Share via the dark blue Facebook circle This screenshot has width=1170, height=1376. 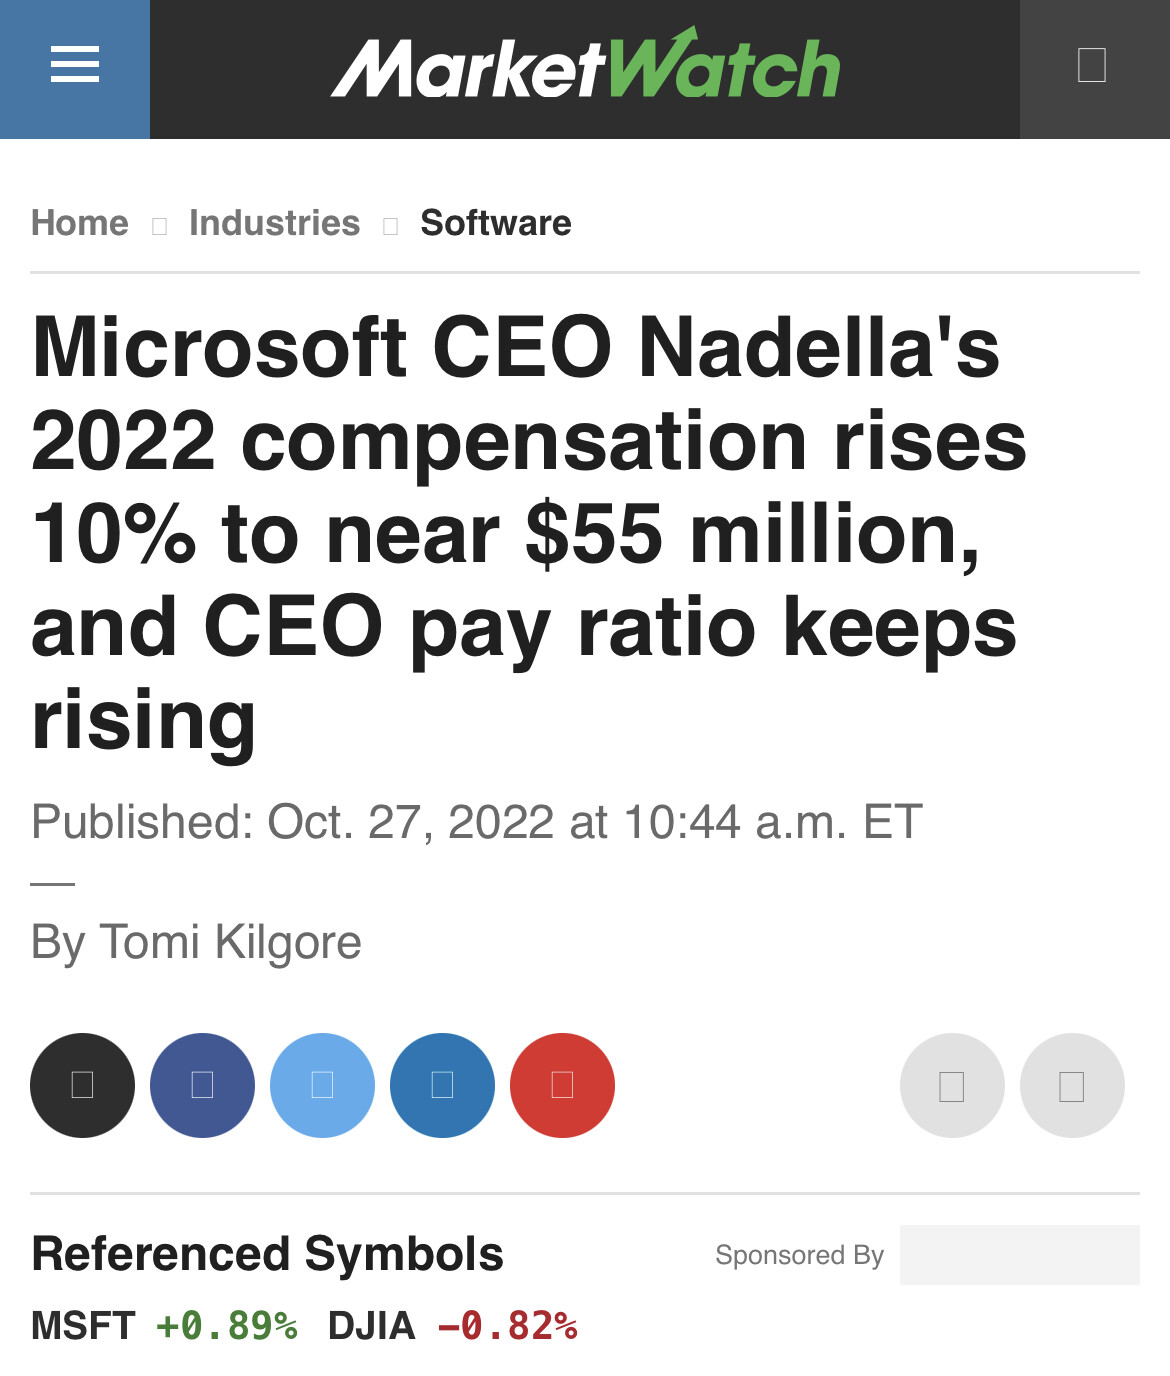click(x=202, y=1085)
